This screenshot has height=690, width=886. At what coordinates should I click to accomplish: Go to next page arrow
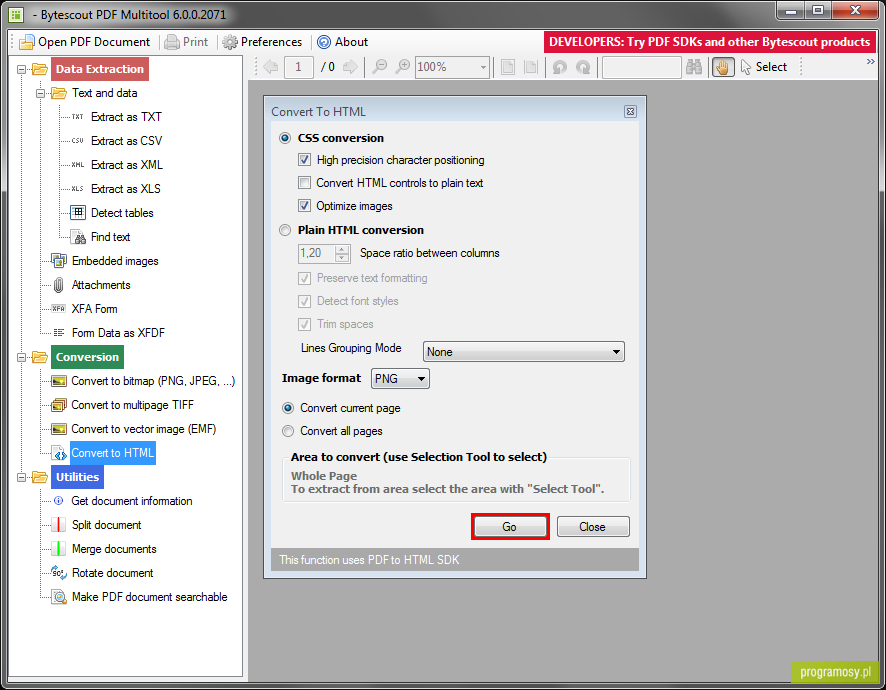click(350, 67)
